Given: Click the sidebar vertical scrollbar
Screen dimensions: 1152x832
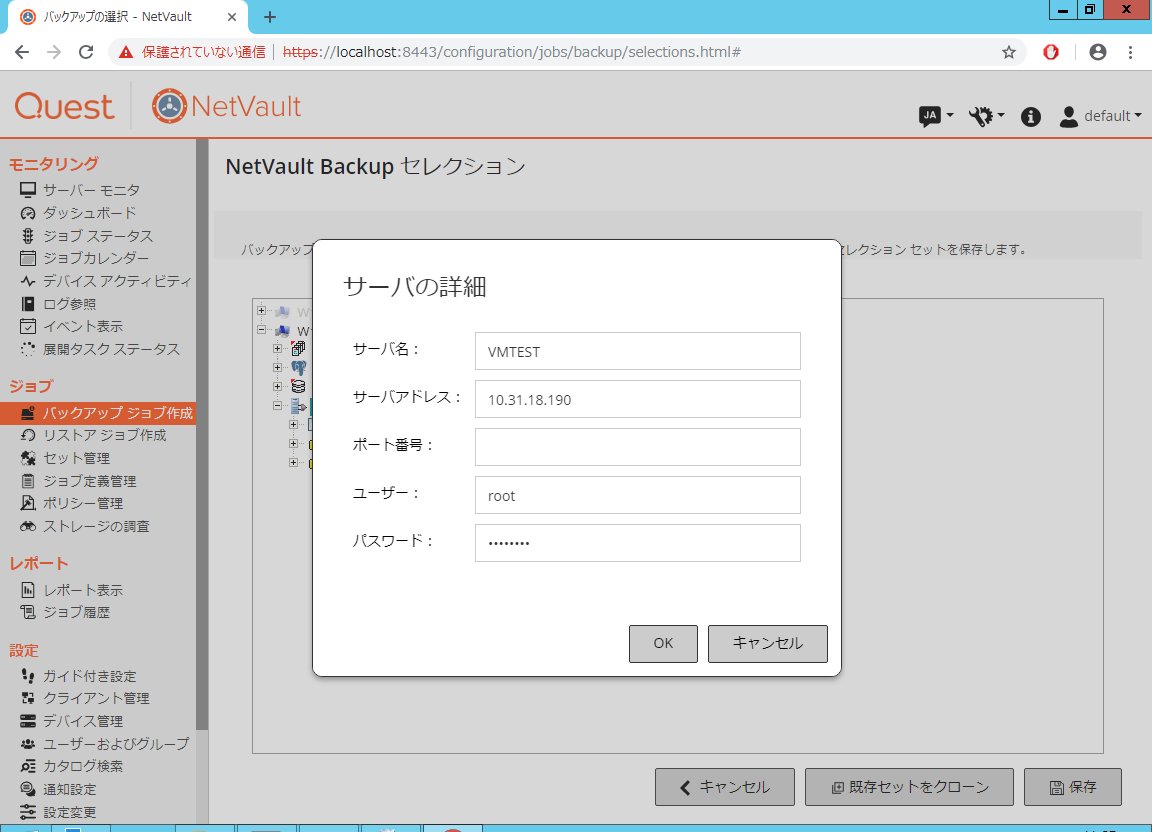Looking at the screenshot, I should [202, 434].
